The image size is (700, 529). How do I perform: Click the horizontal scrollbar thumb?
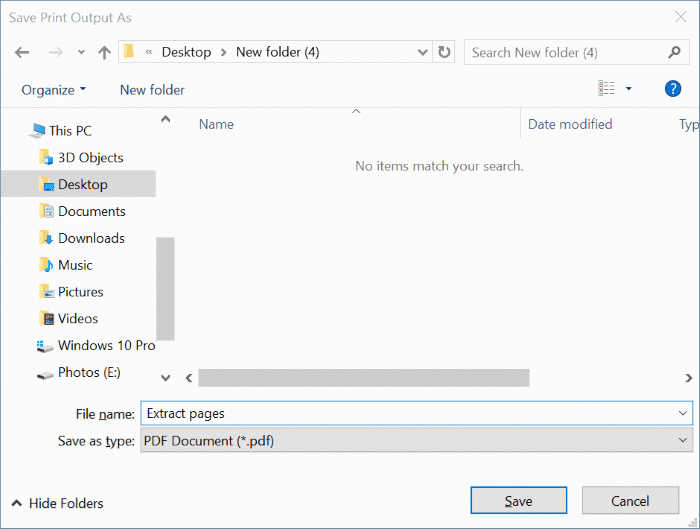(x=364, y=378)
